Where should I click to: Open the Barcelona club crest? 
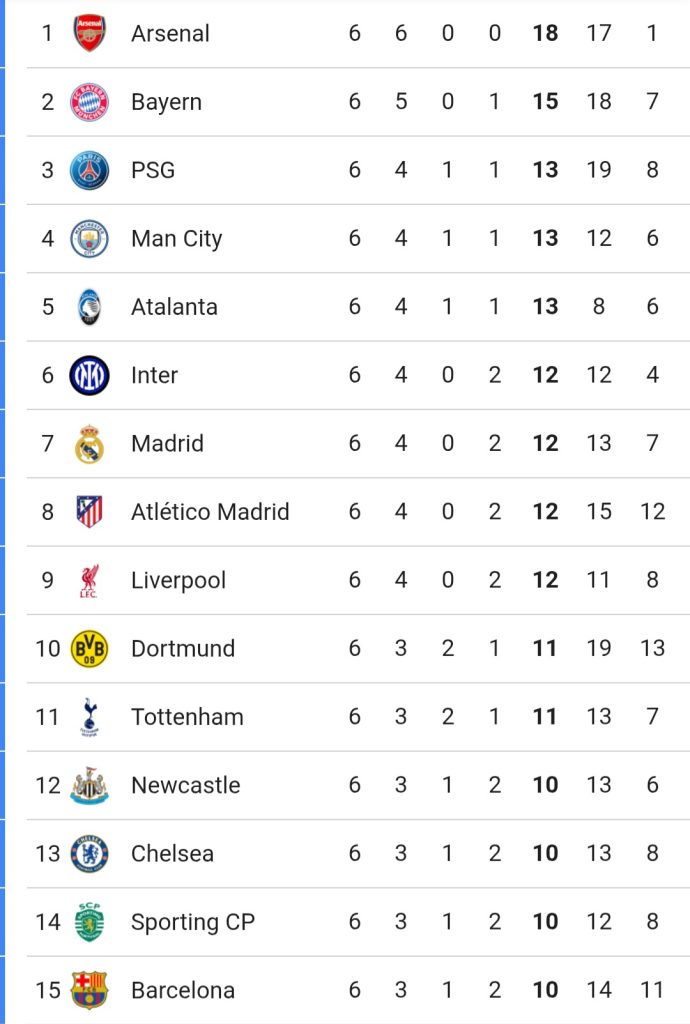click(x=89, y=990)
